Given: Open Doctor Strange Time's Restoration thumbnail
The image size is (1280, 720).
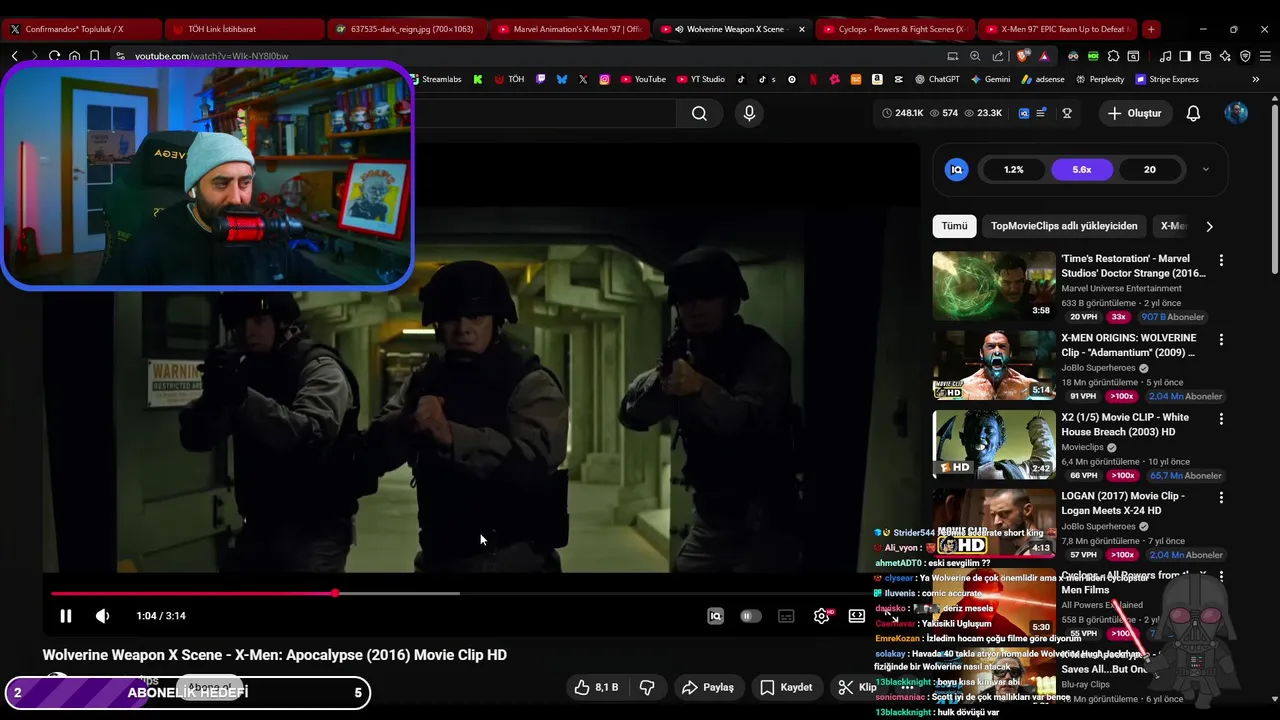Looking at the screenshot, I should pyautogui.click(x=994, y=285).
